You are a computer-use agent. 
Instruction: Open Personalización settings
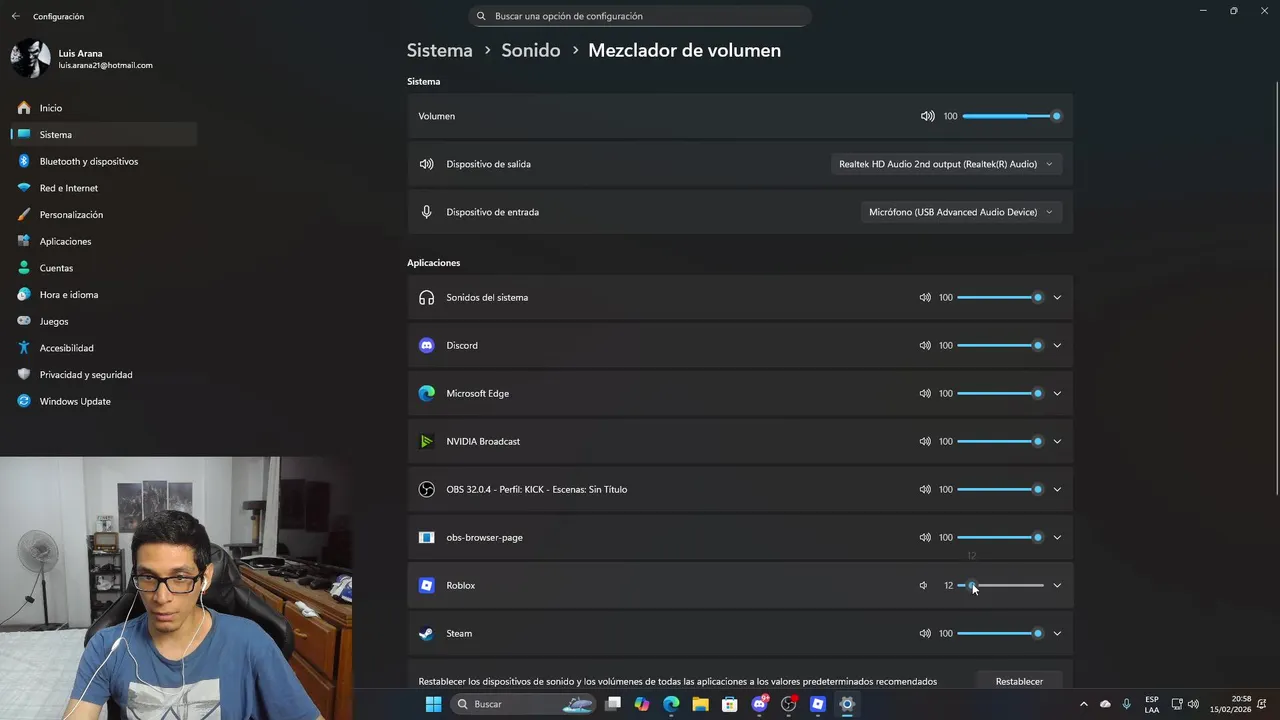coord(103,215)
